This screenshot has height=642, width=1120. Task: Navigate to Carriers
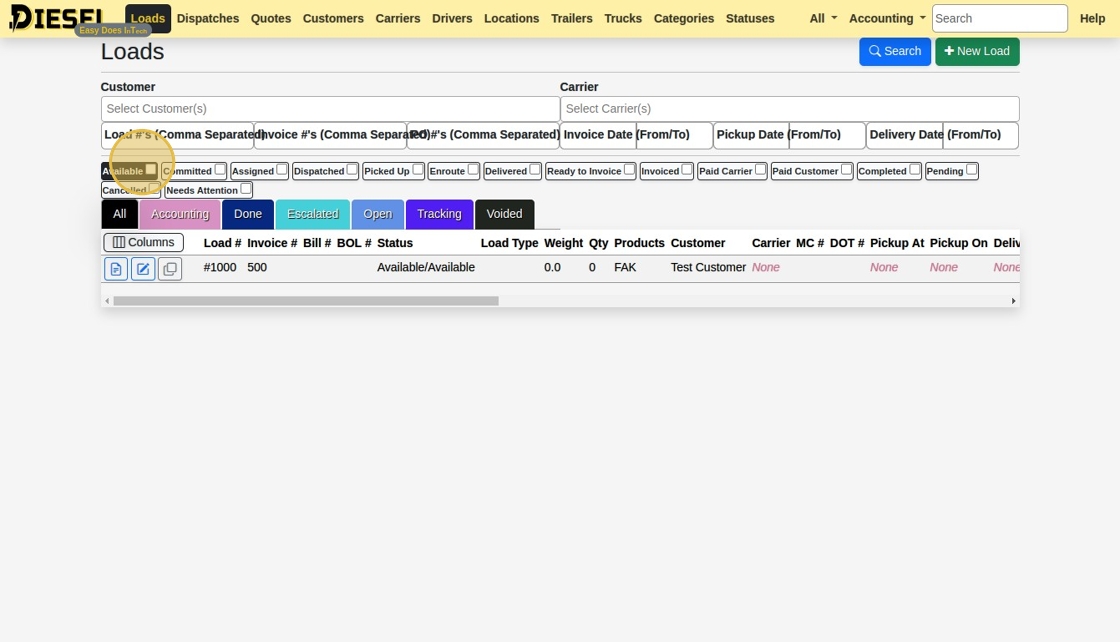[398, 19]
